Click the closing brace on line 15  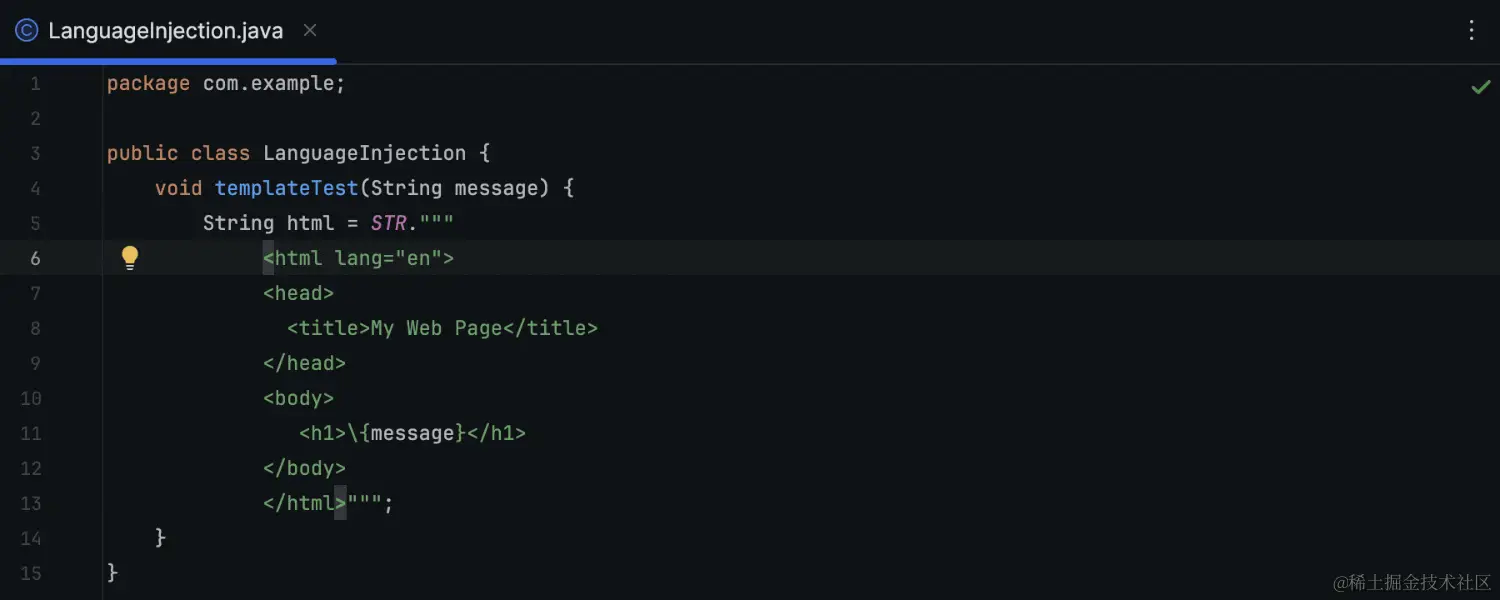pyautogui.click(x=112, y=572)
